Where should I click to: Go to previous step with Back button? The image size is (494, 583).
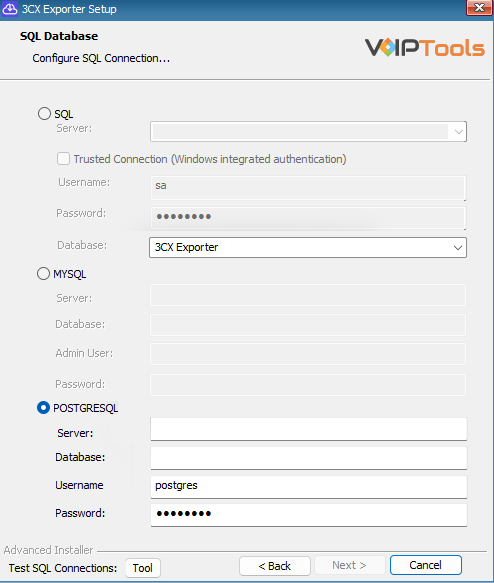275,566
